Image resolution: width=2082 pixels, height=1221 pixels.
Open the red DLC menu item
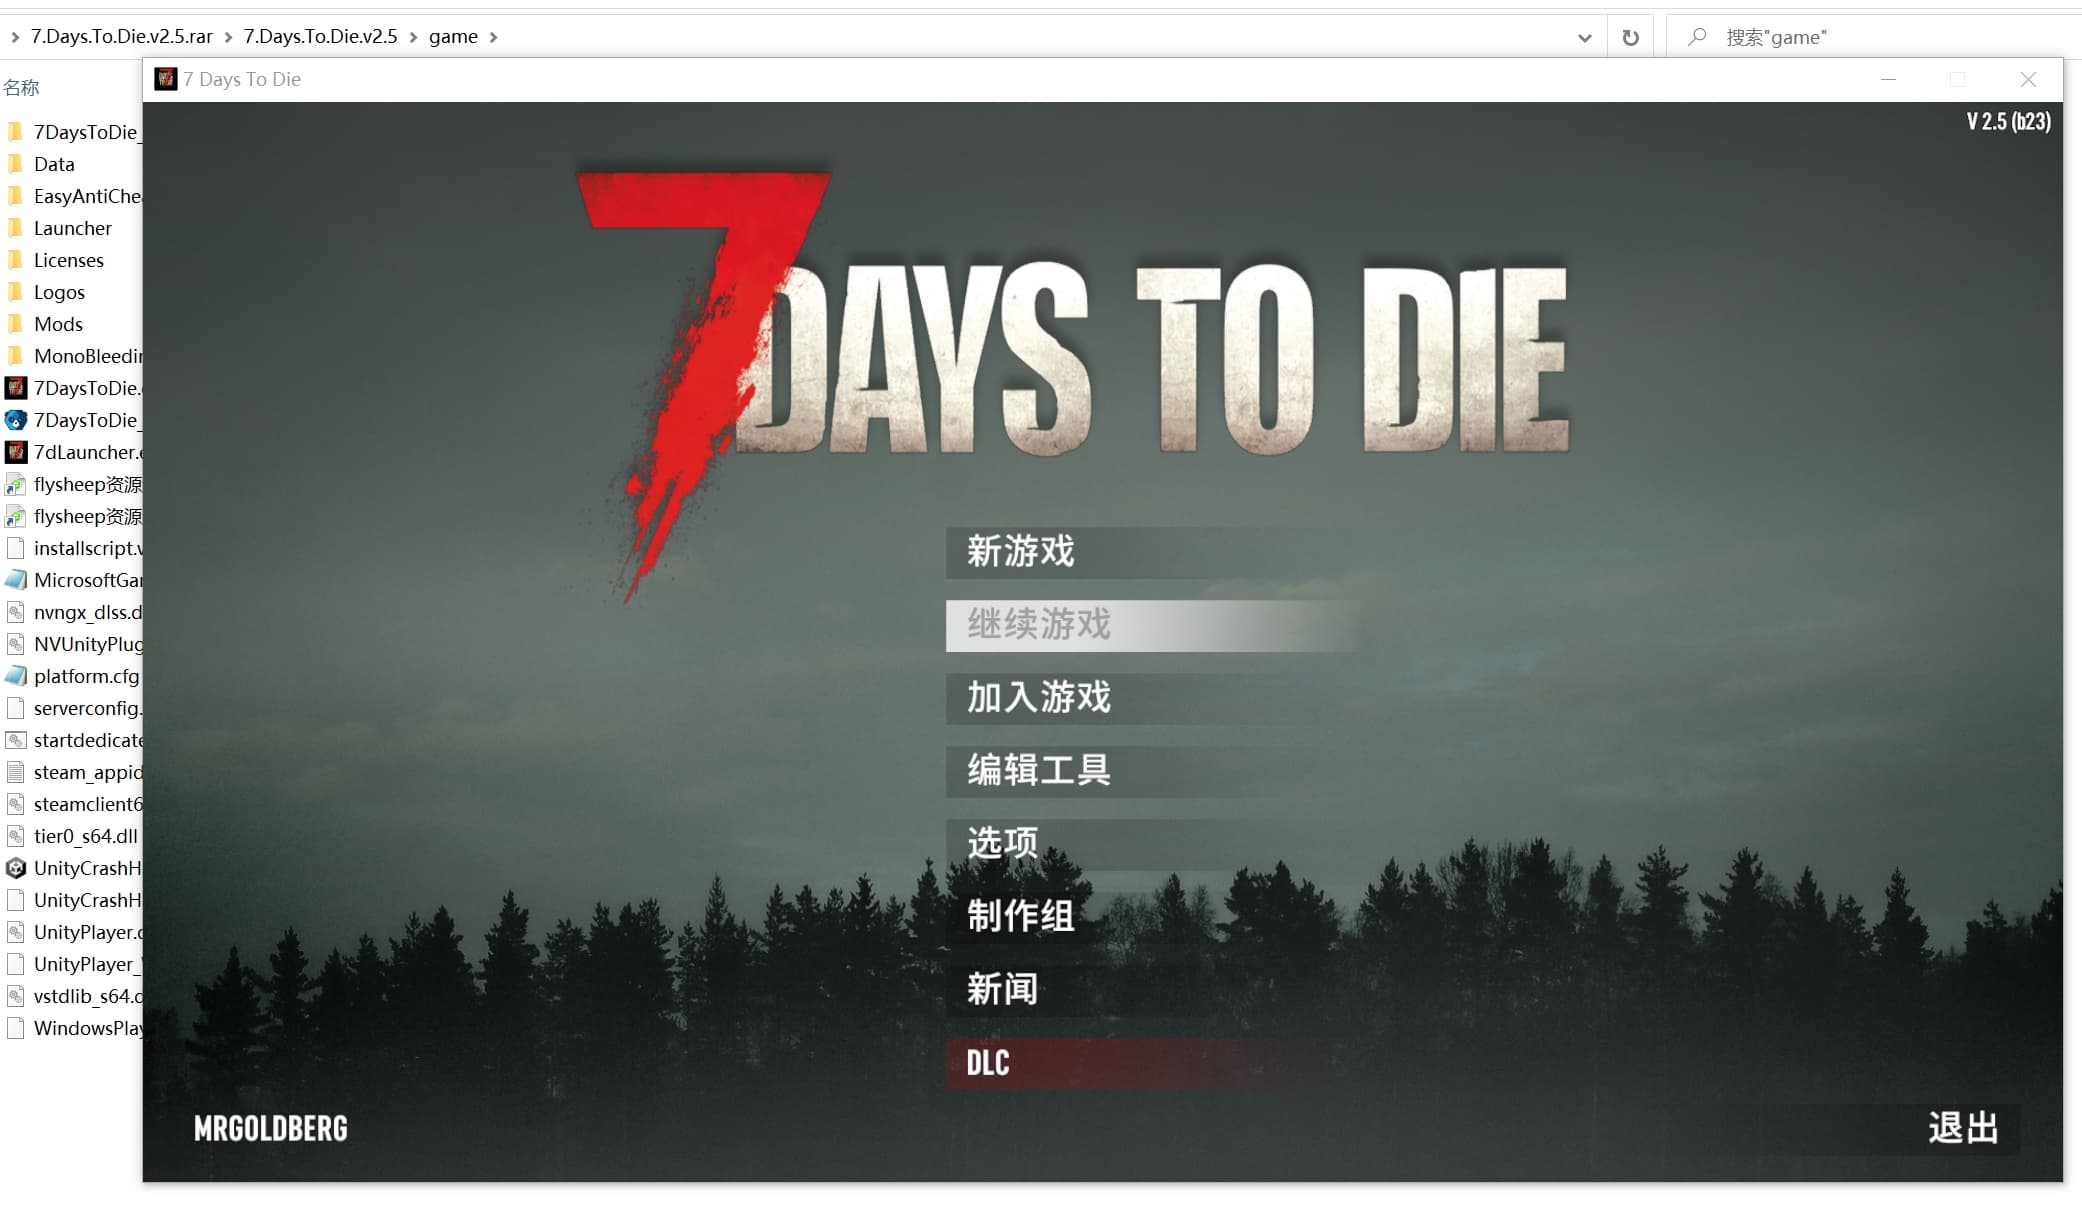click(x=988, y=1063)
